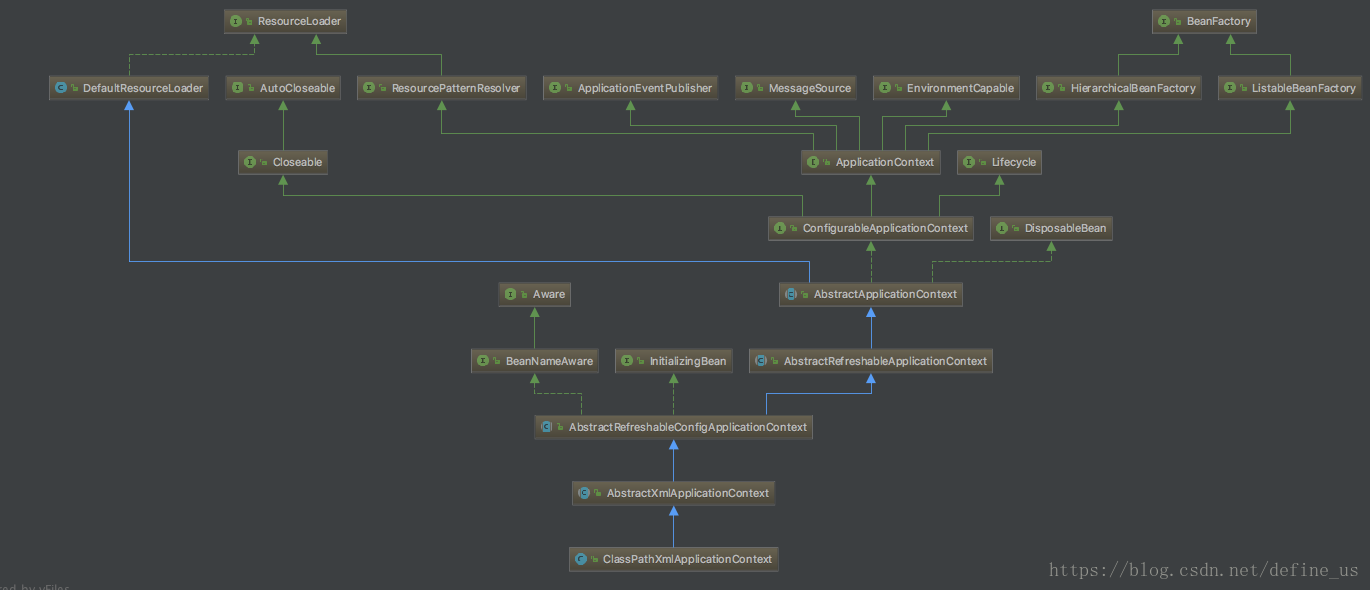Click the abstract class icon on AbstractApplicationContext
The width and height of the screenshot is (1370, 590).
tap(791, 294)
